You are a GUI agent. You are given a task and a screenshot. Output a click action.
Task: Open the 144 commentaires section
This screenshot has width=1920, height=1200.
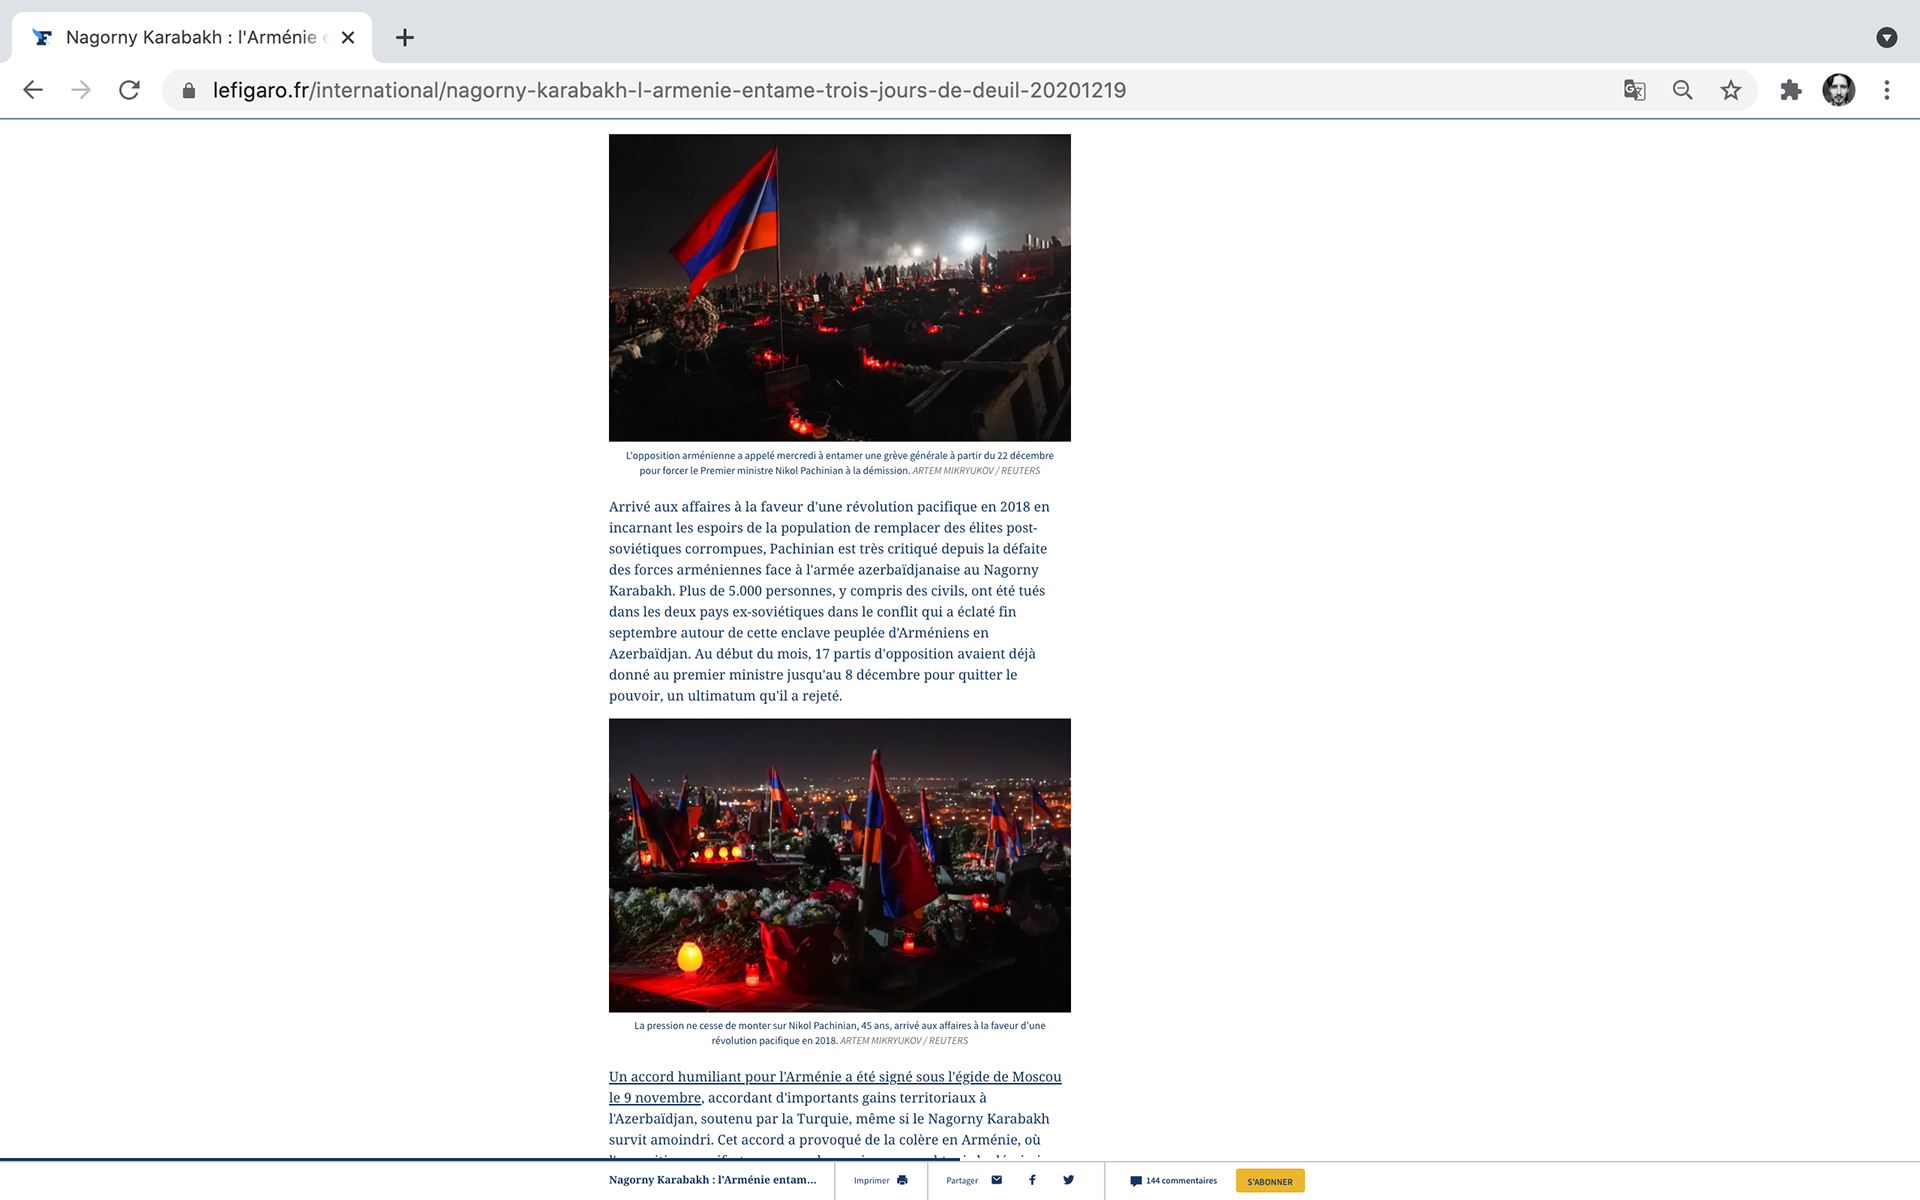[x=1173, y=1181]
